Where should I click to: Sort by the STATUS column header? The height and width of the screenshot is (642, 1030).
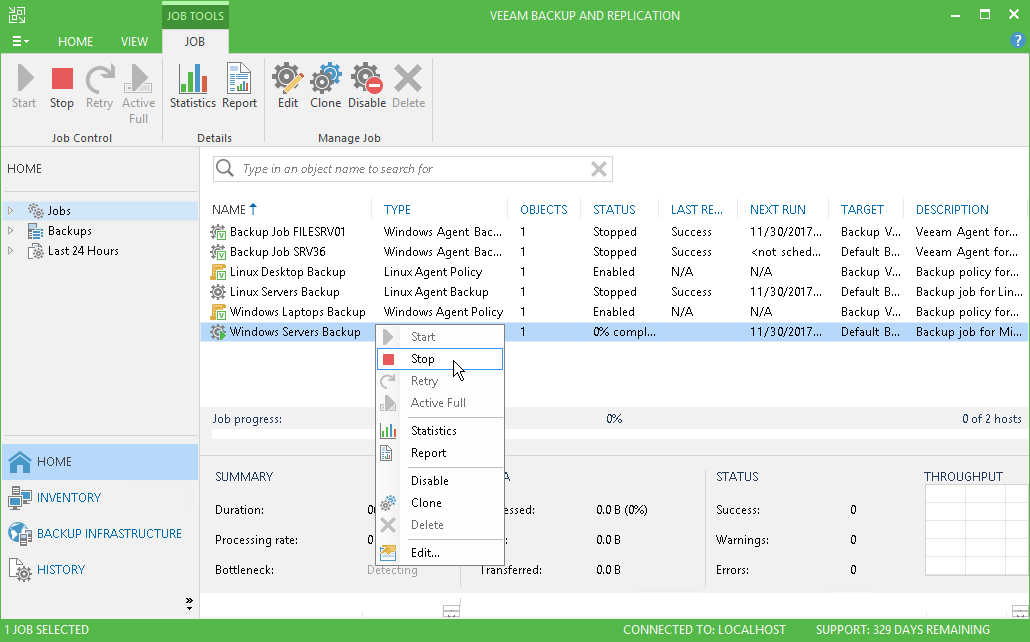[x=614, y=210]
